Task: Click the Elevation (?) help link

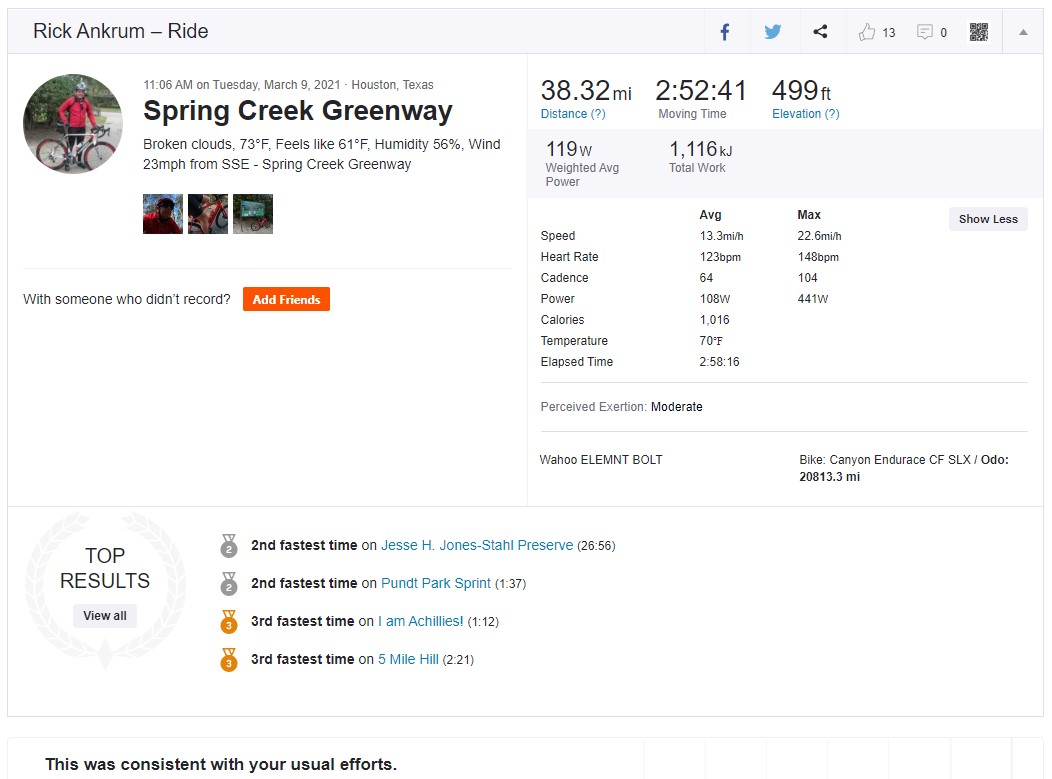Action: (806, 114)
